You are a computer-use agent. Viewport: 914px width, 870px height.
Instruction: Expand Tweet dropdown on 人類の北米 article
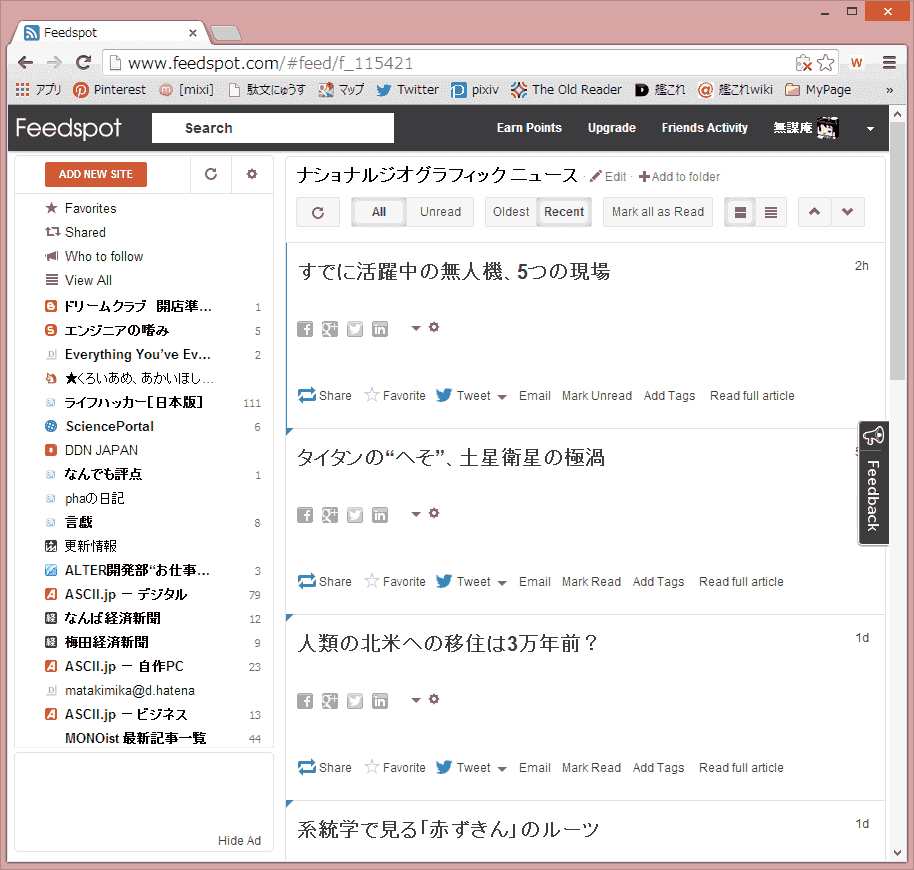click(502, 769)
